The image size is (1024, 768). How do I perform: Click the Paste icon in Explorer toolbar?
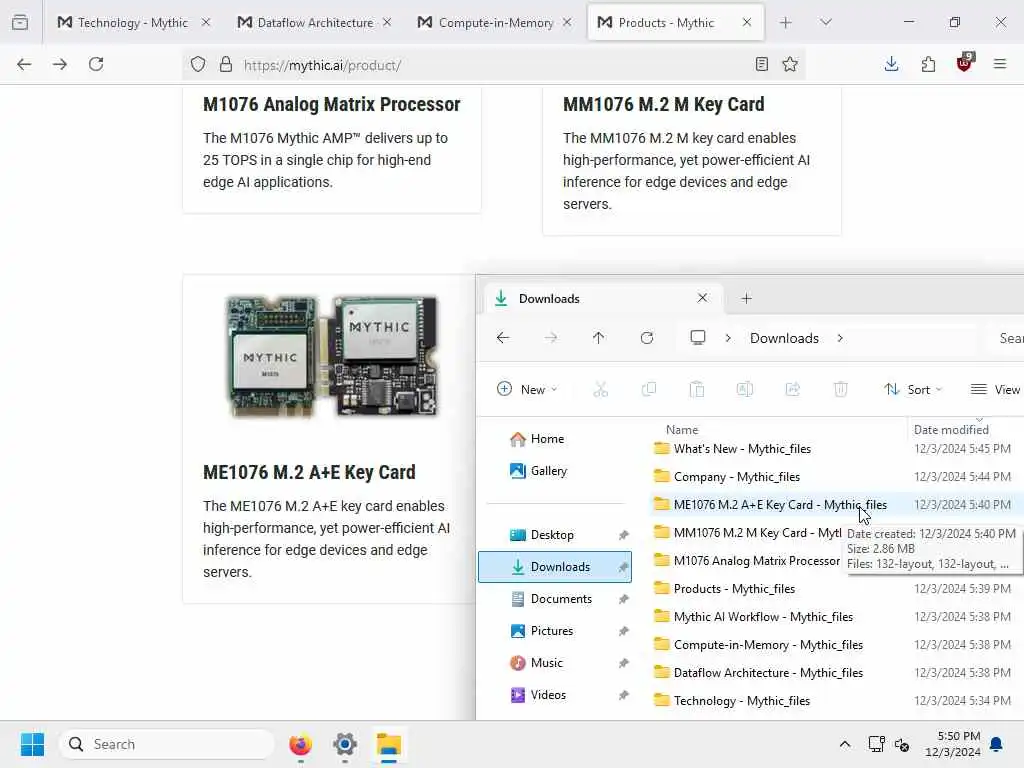click(697, 390)
